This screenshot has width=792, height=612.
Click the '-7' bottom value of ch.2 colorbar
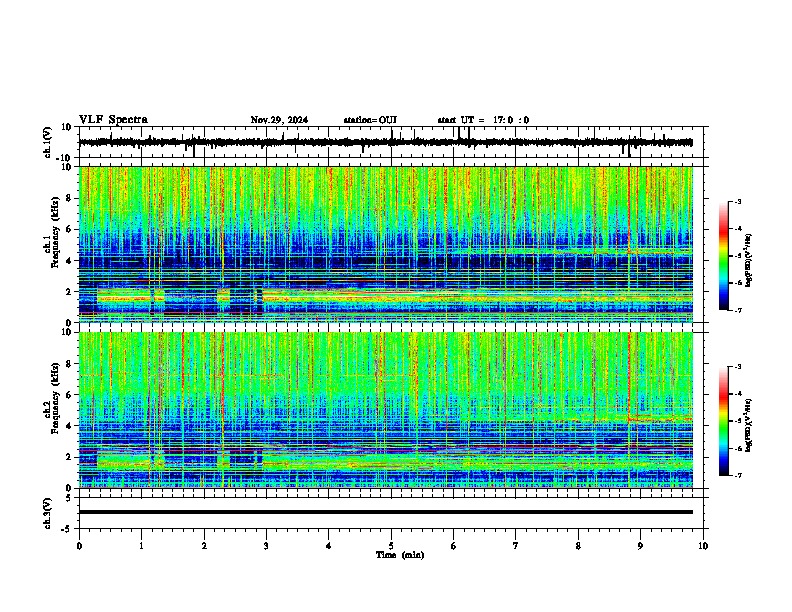[x=737, y=475]
